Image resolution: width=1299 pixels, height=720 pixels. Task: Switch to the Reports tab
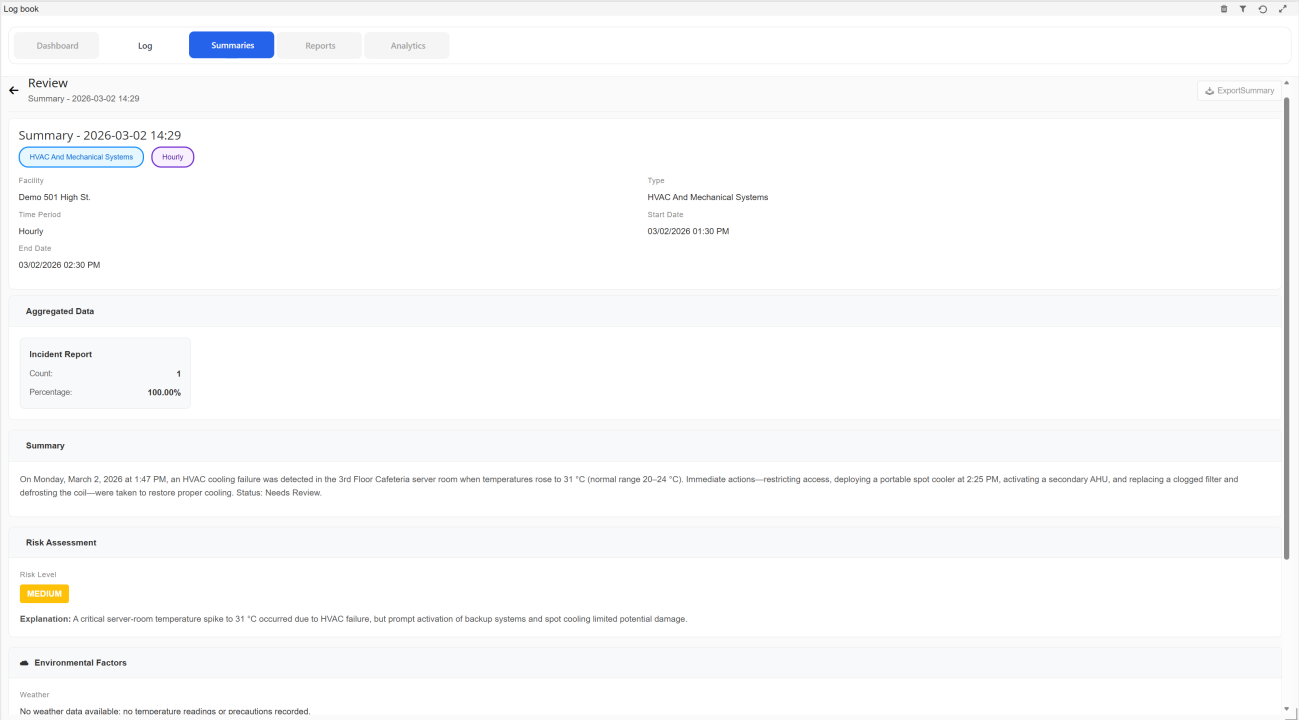319,44
